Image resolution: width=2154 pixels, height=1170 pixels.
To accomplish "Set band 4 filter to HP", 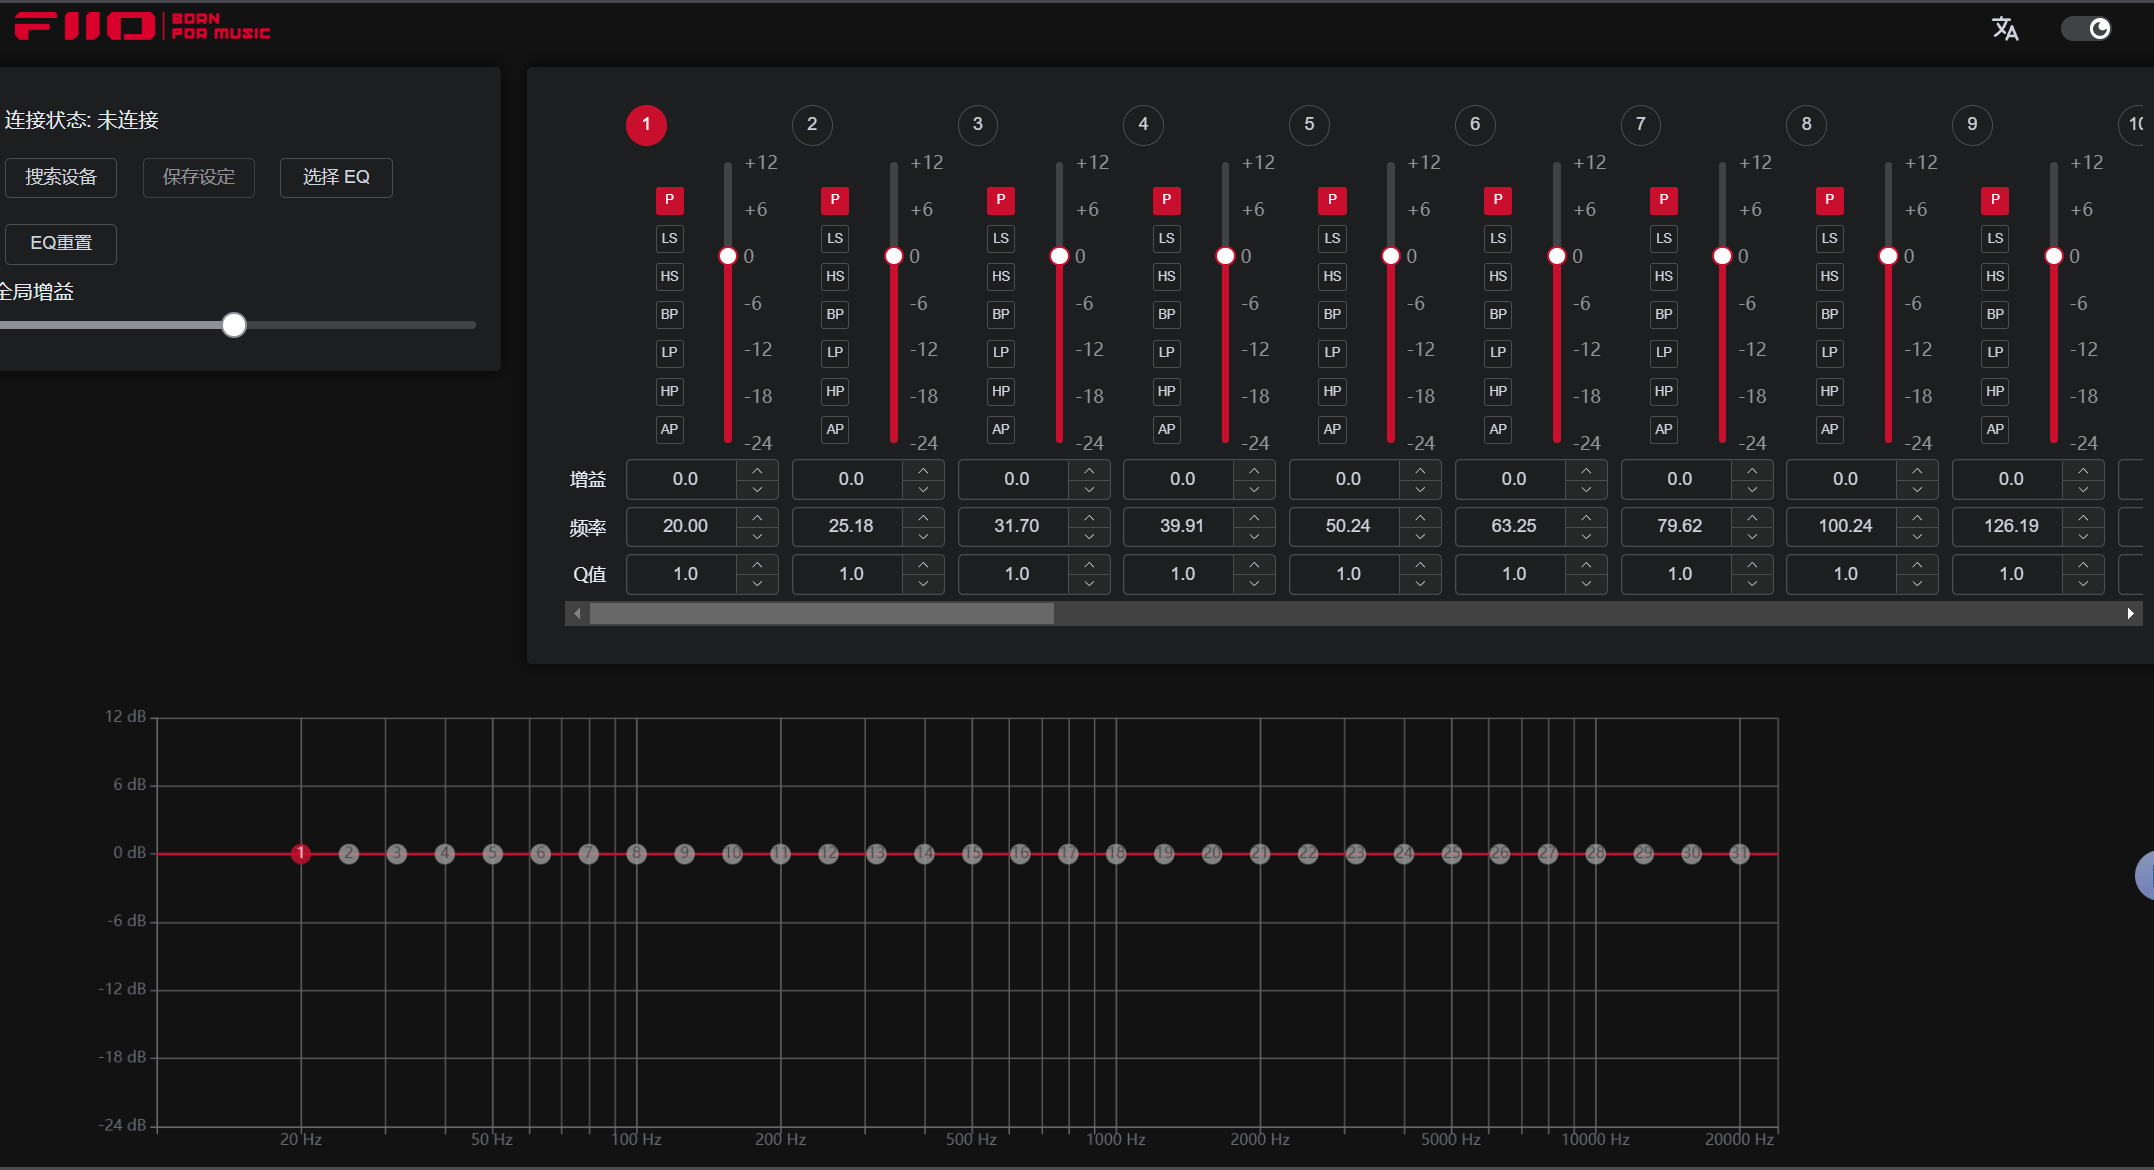I will pos(1166,391).
